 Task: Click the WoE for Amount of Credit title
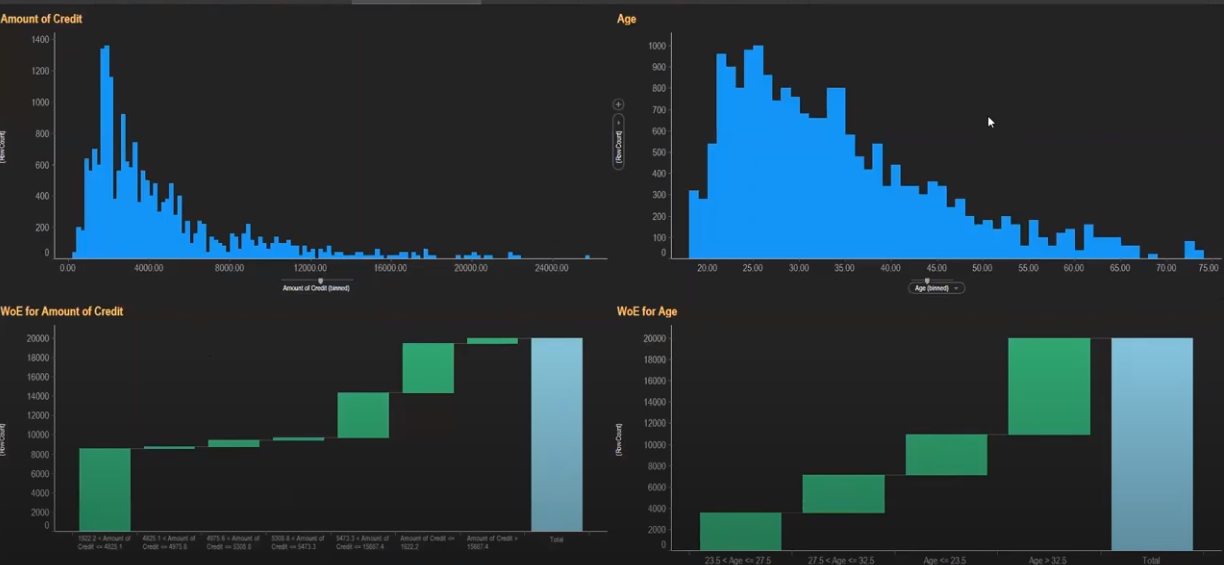click(x=62, y=311)
